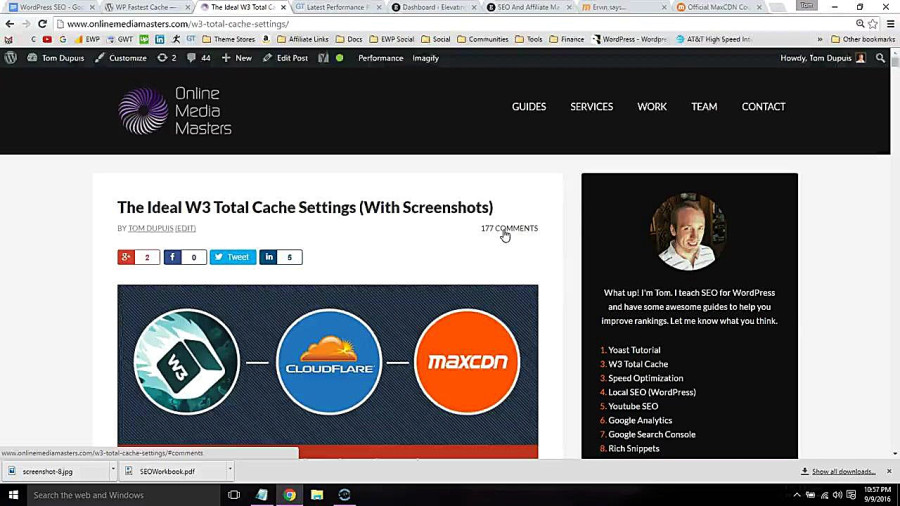
Task: Click the admin bar search magnifier
Action: [x=880, y=58]
